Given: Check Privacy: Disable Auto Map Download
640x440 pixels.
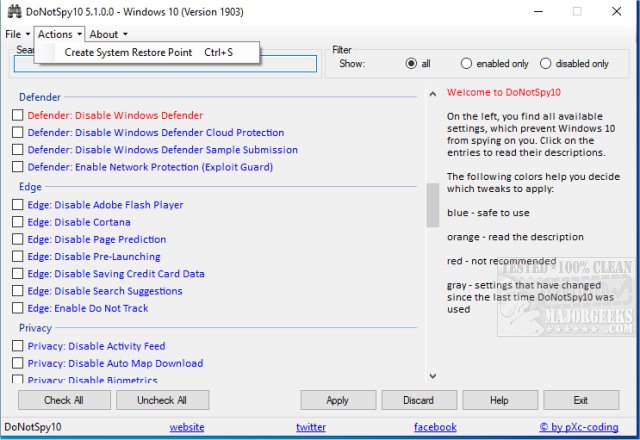Looking at the screenshot, I should point(18,363).
